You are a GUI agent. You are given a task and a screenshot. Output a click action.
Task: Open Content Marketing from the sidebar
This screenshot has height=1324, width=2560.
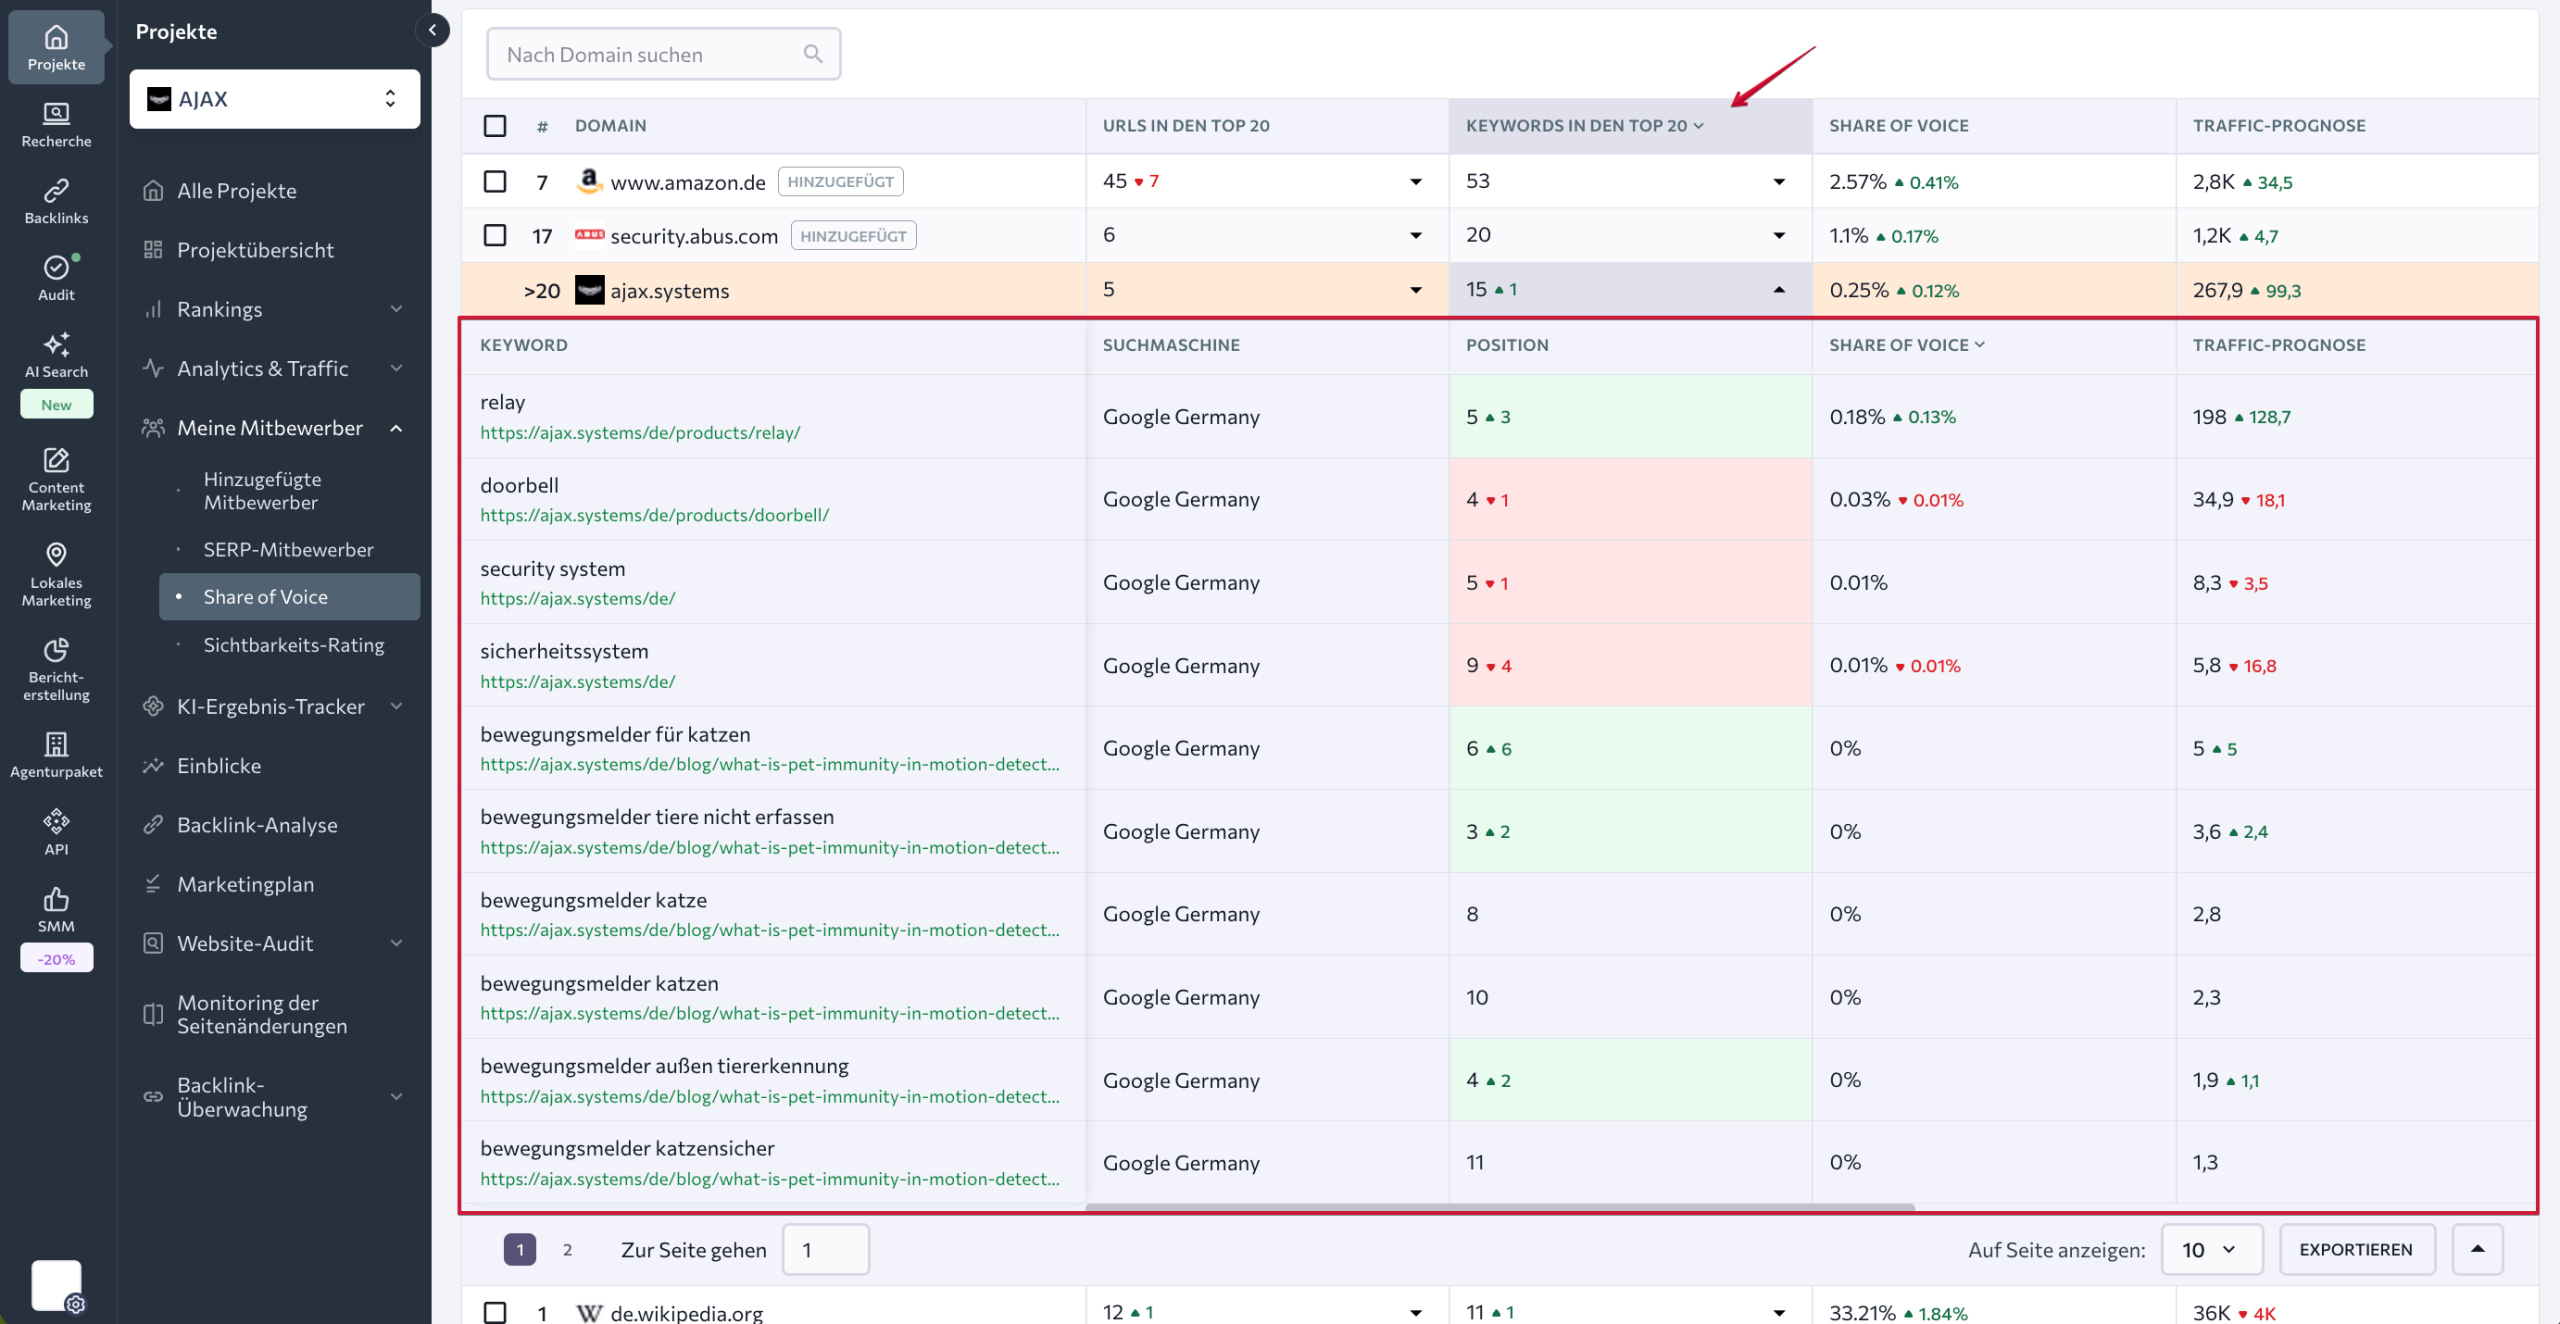tap(56, 480)
